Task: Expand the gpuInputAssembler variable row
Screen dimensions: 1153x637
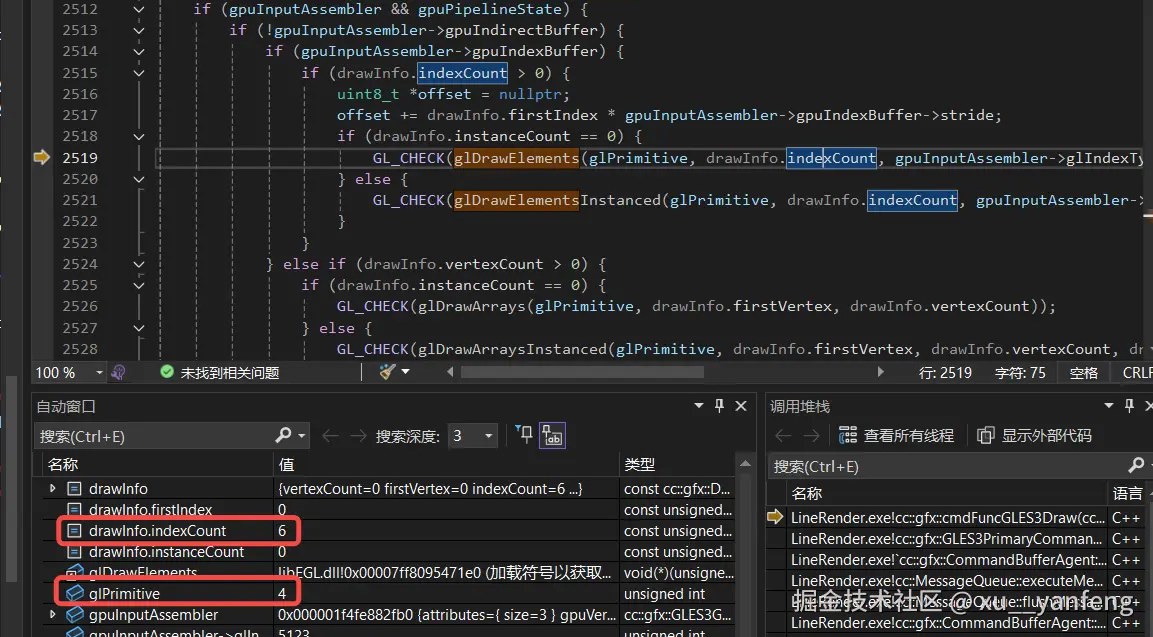Action: click(52, 614)
